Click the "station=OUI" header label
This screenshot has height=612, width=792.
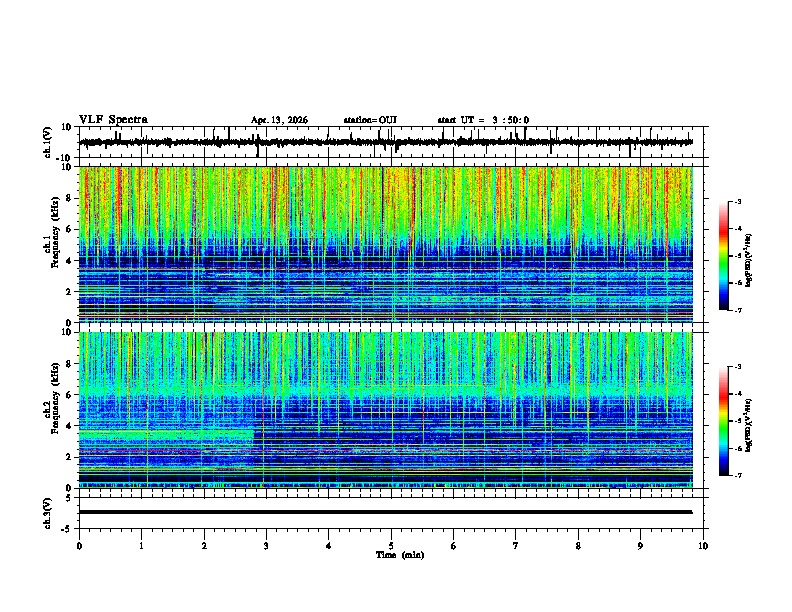click(x=370, y=120)
